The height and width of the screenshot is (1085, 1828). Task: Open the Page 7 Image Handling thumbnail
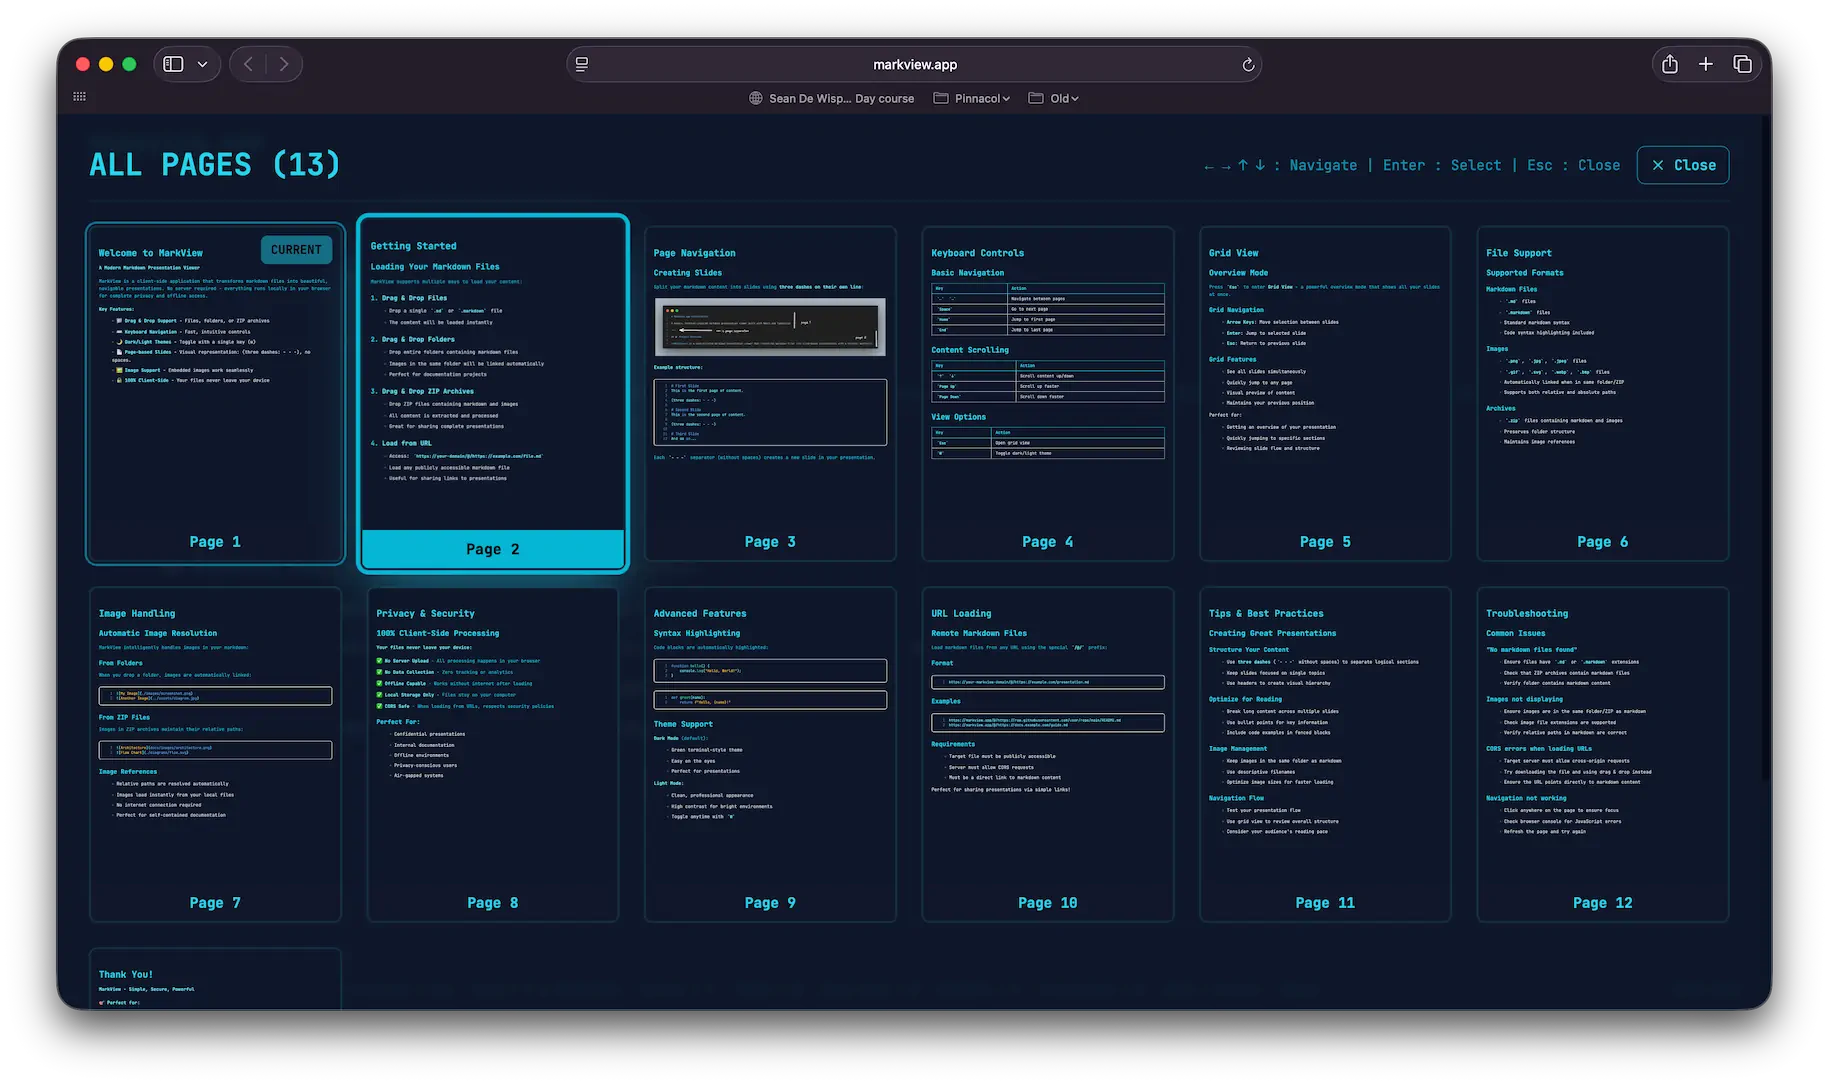click(215, 754)
